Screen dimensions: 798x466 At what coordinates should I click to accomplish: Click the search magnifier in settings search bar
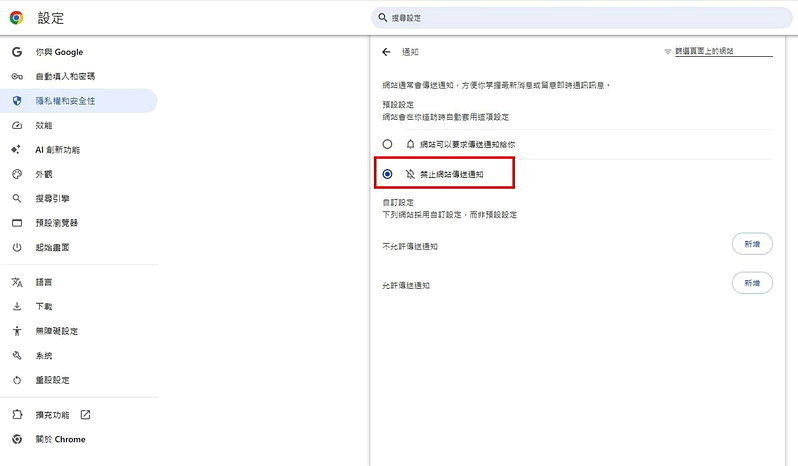(383, 17)
